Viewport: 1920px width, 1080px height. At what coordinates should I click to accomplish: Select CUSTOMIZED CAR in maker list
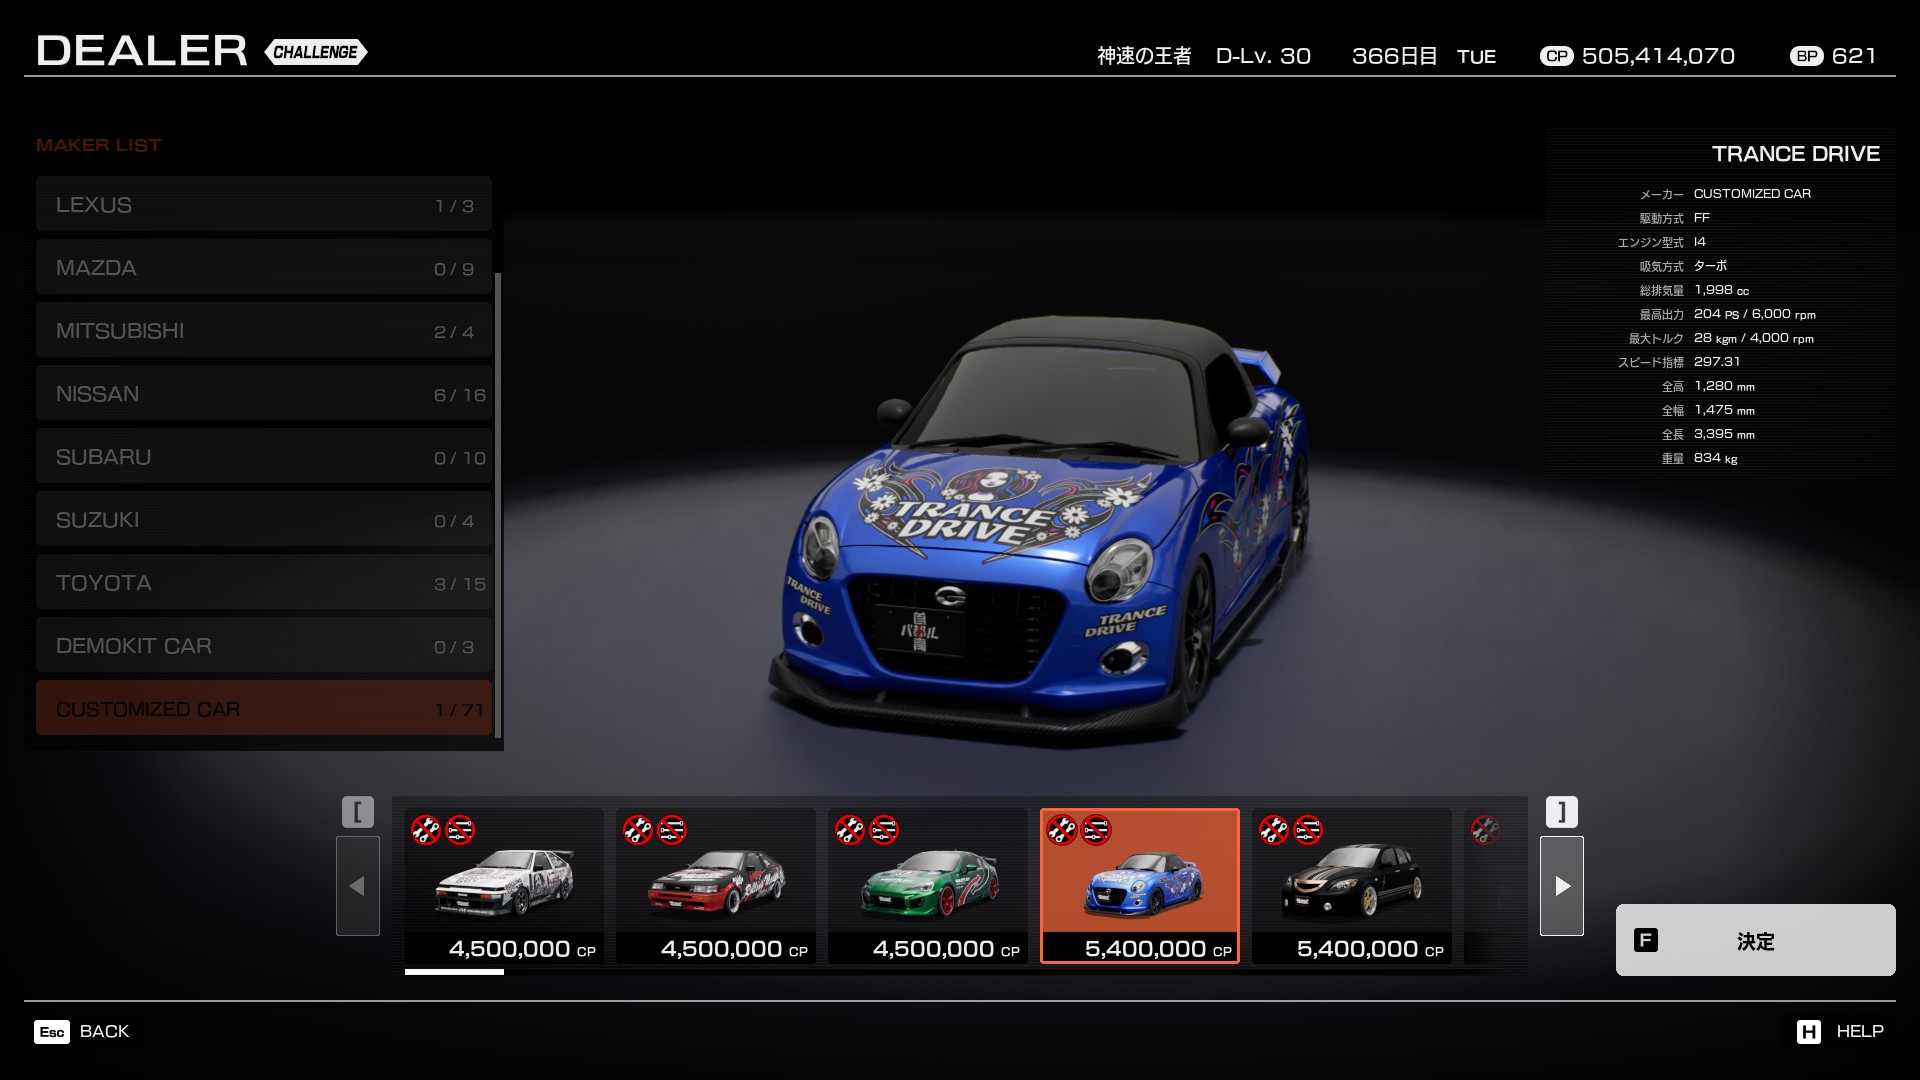[264, 708]
